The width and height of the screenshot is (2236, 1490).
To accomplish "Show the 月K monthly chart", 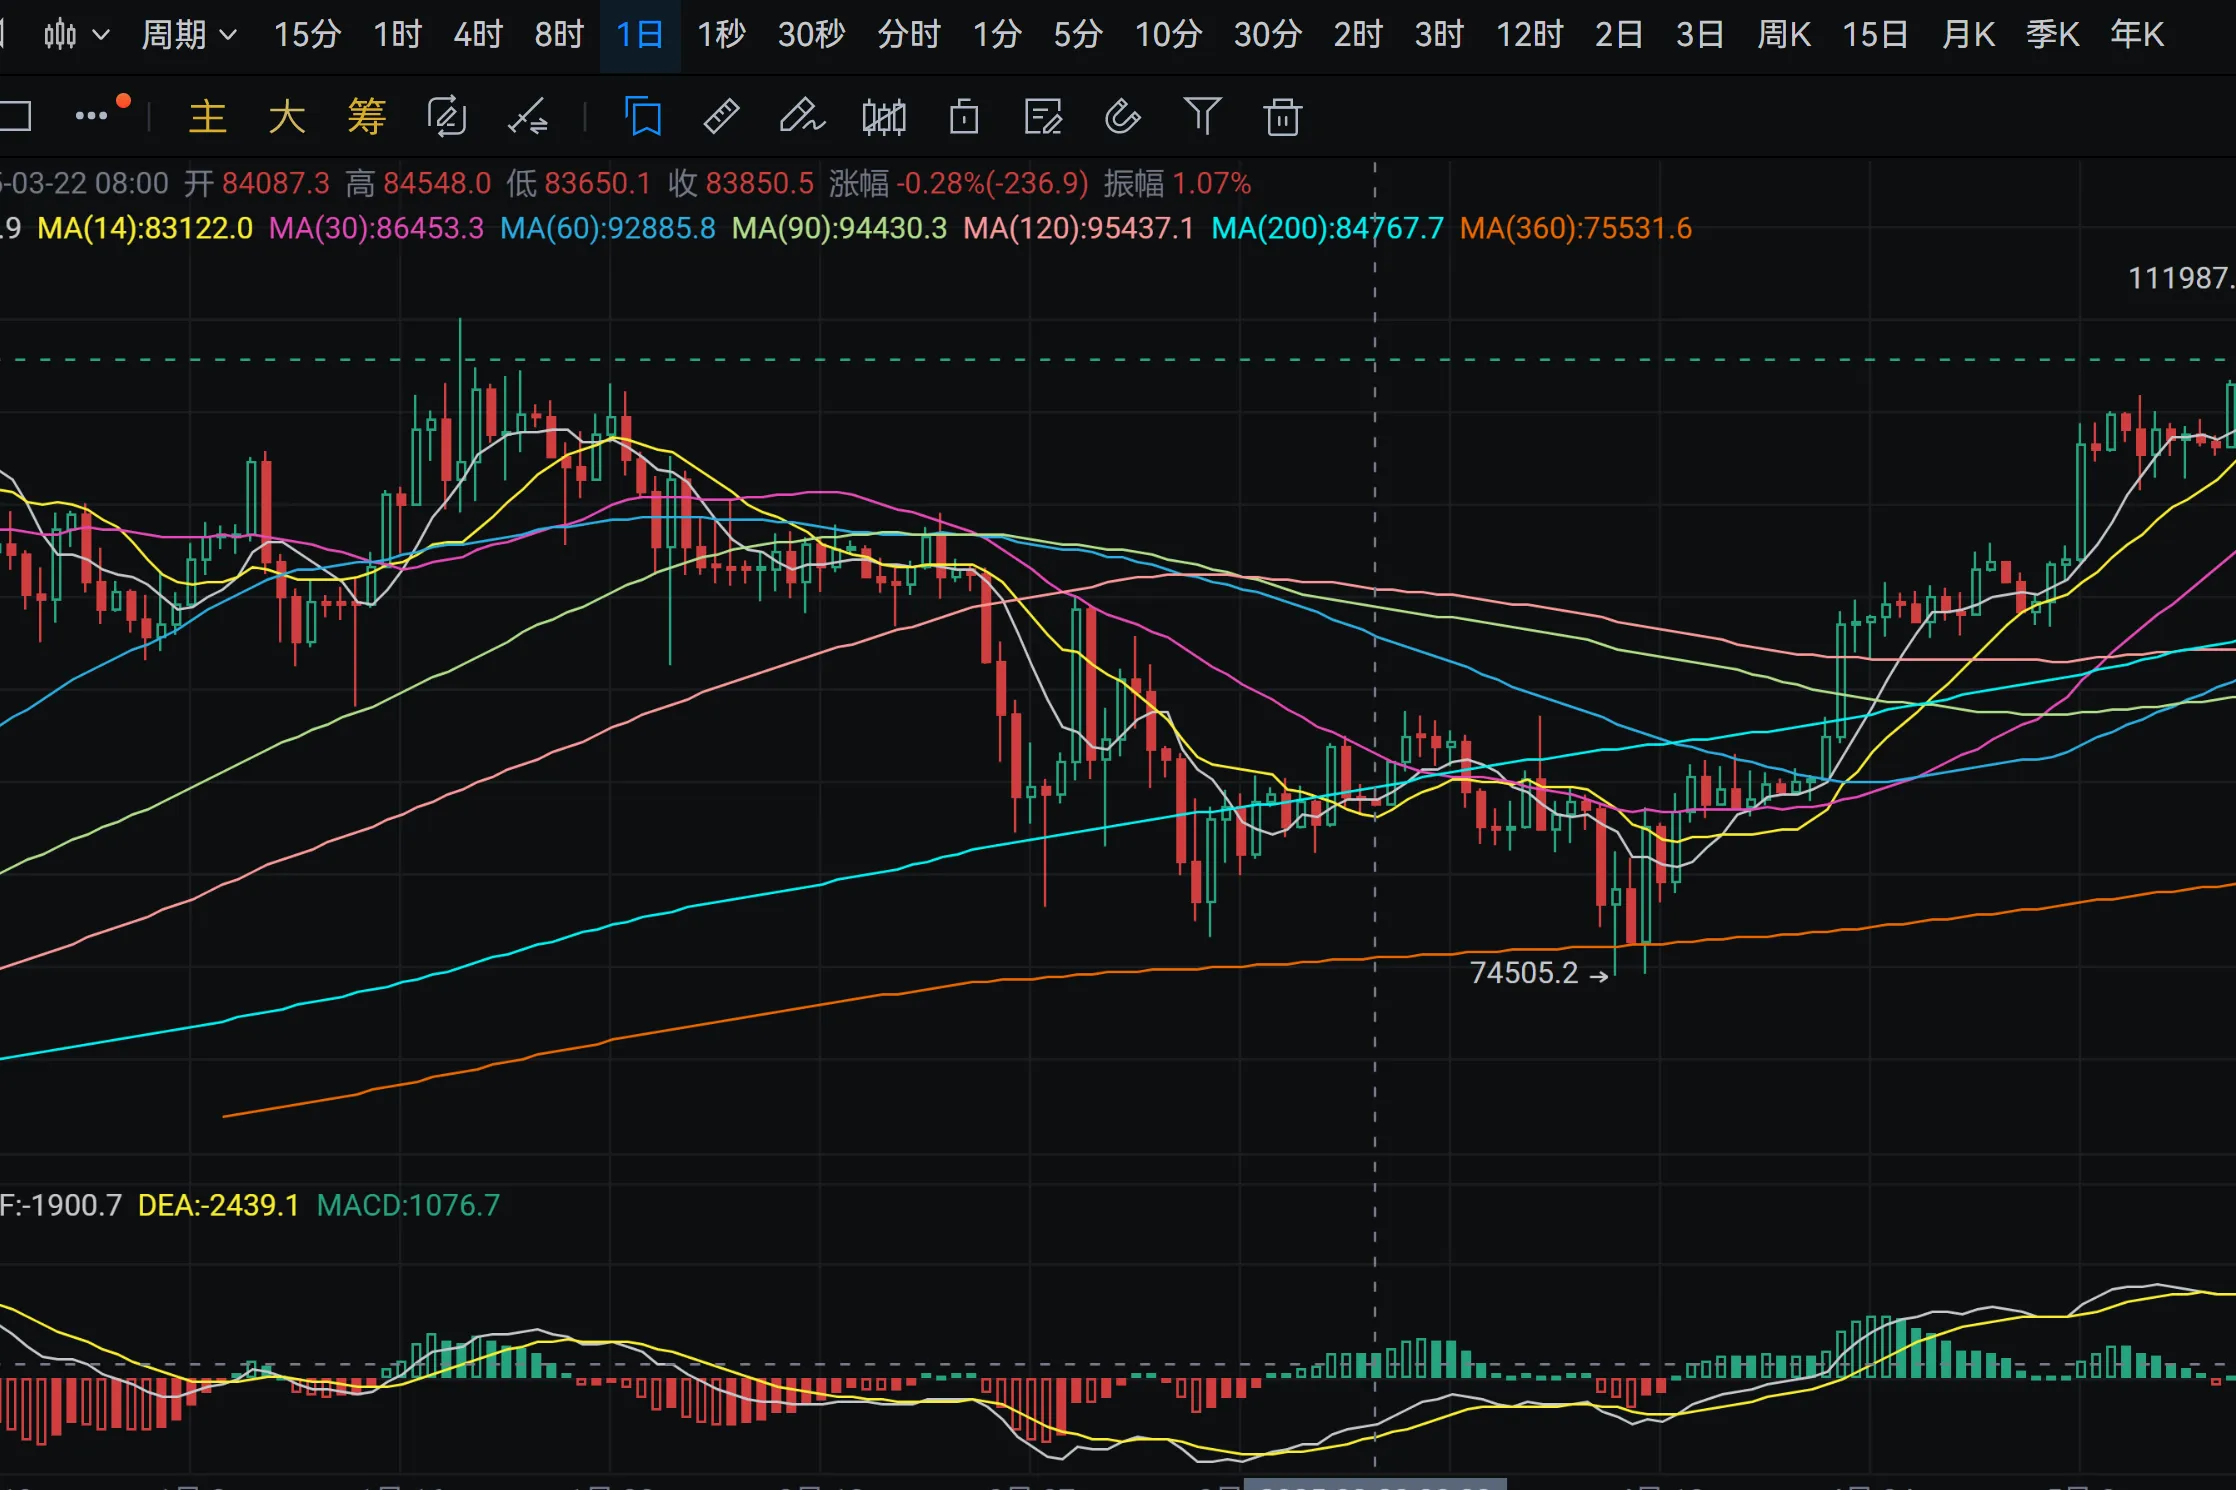I will pyautogui.click(x=1967, y=35).
